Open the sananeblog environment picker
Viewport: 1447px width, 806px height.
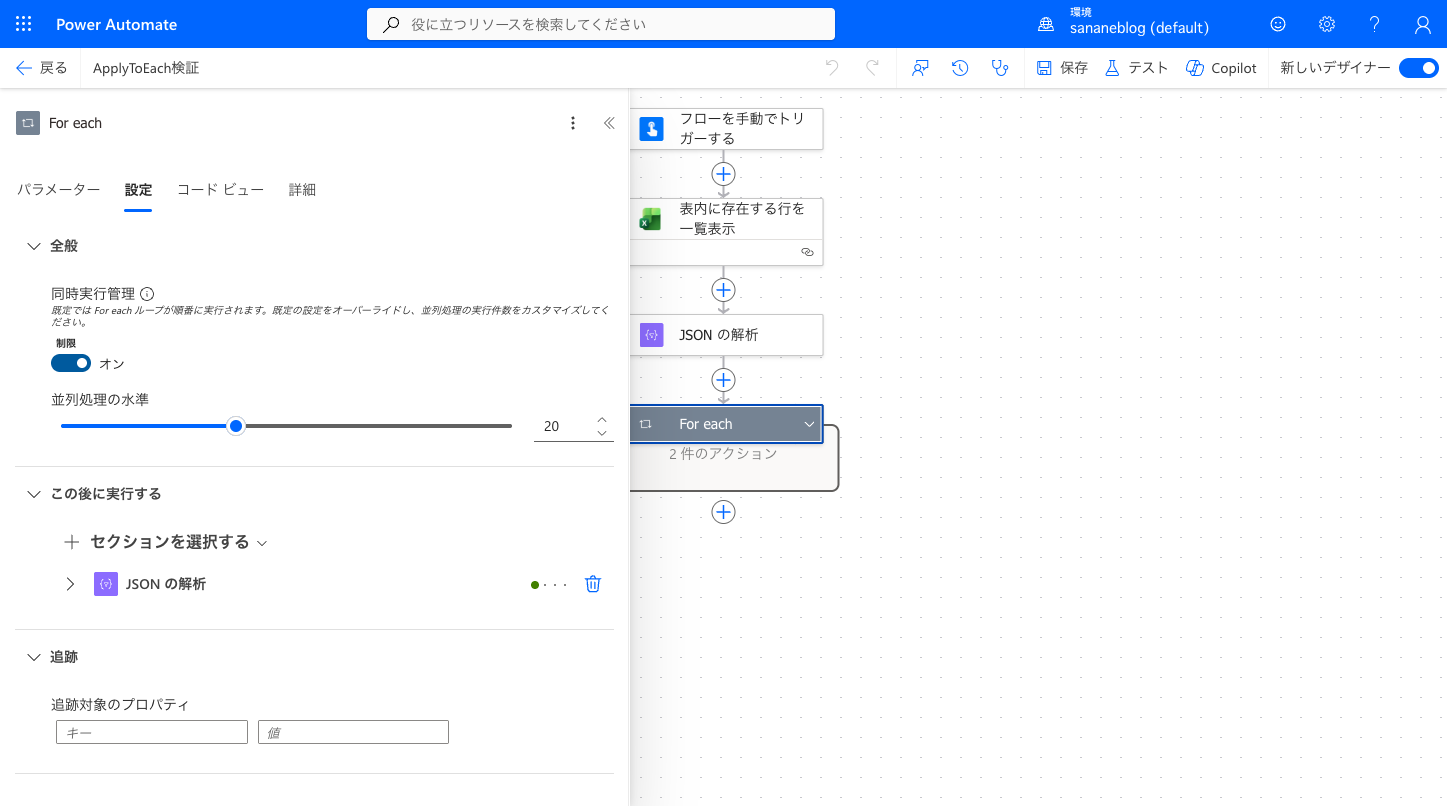[x=1124, y=24]
